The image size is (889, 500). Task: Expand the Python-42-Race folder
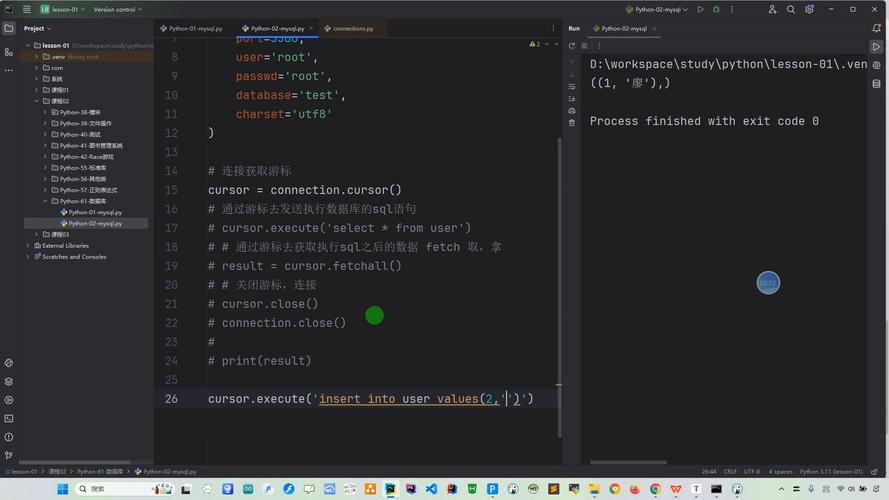(46, 156)
